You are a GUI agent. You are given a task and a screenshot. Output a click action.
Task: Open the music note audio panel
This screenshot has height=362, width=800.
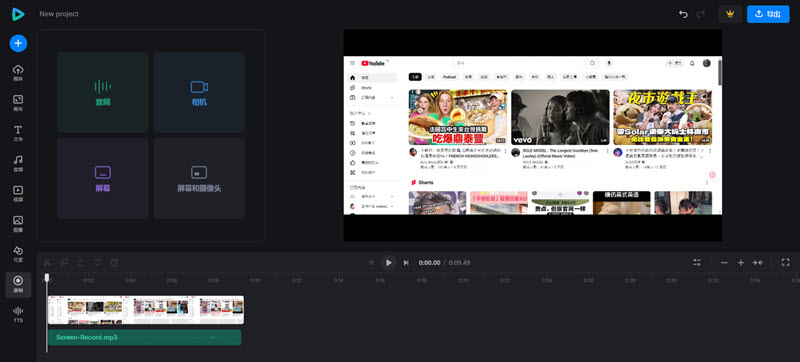pos(18,163)
